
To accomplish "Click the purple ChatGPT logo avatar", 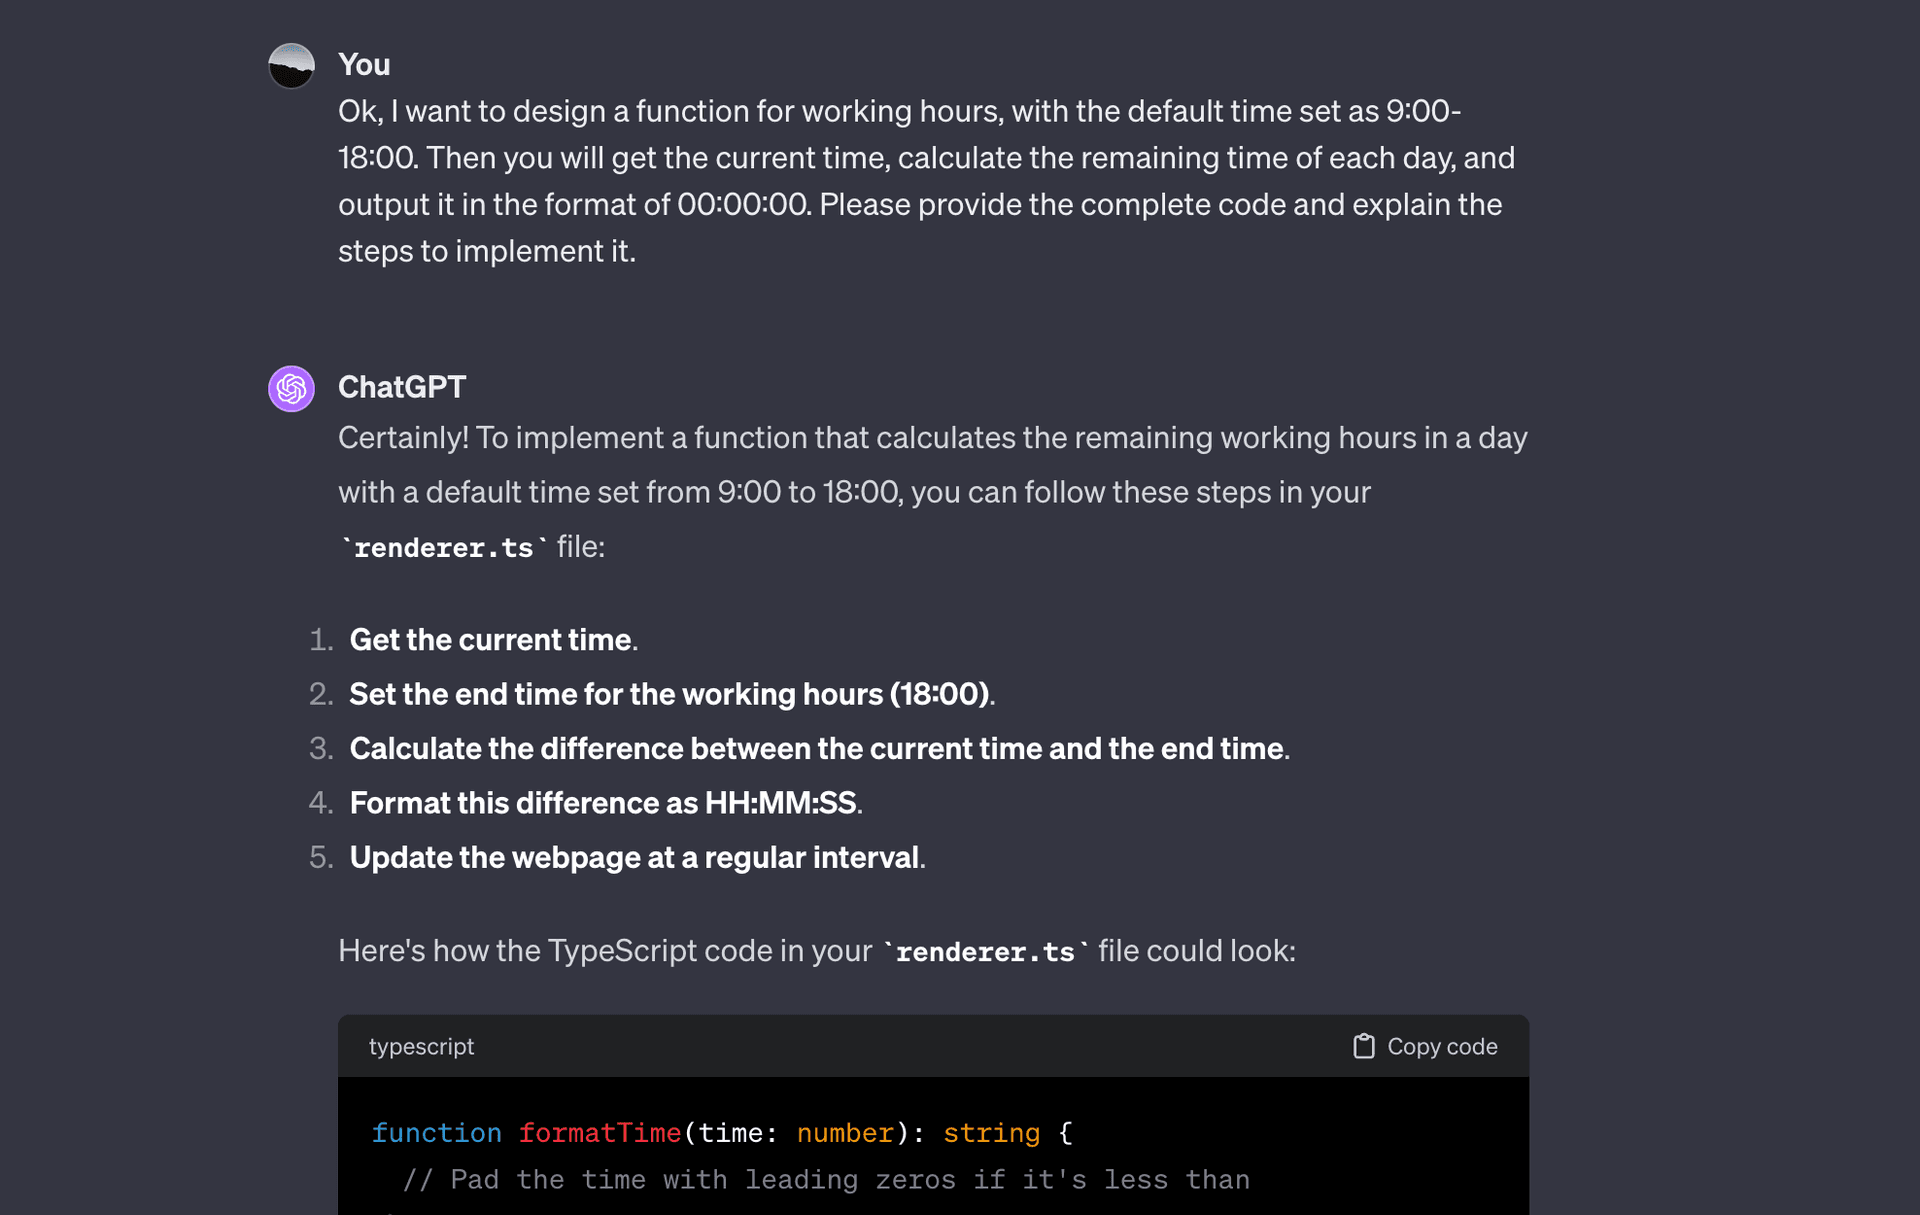I will pyautogui.click(x=291, y=389).
